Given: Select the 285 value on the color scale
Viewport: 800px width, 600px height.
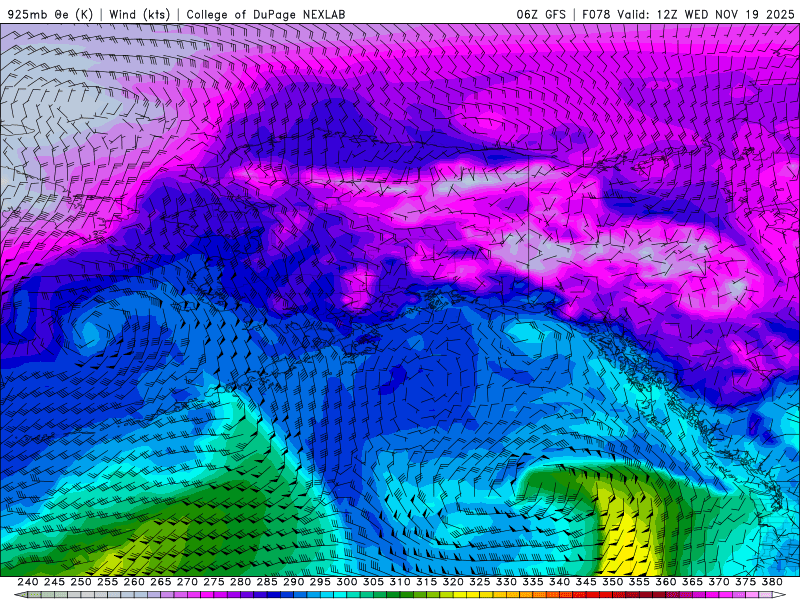Looking at the screenshot, I should pos(266,582).
